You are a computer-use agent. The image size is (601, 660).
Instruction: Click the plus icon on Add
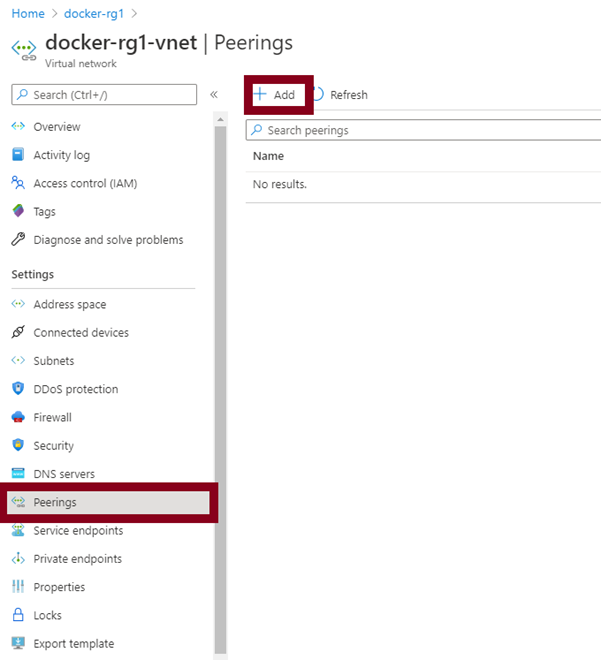click(260, 94)
